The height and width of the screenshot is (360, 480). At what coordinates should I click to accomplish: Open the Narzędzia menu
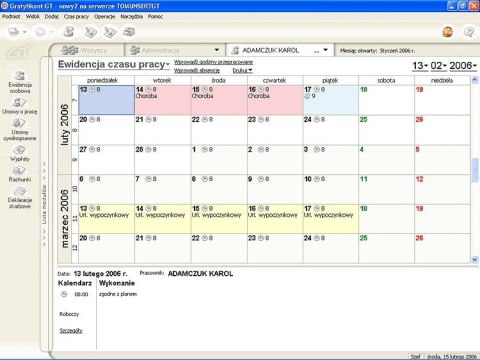(131, 16)
